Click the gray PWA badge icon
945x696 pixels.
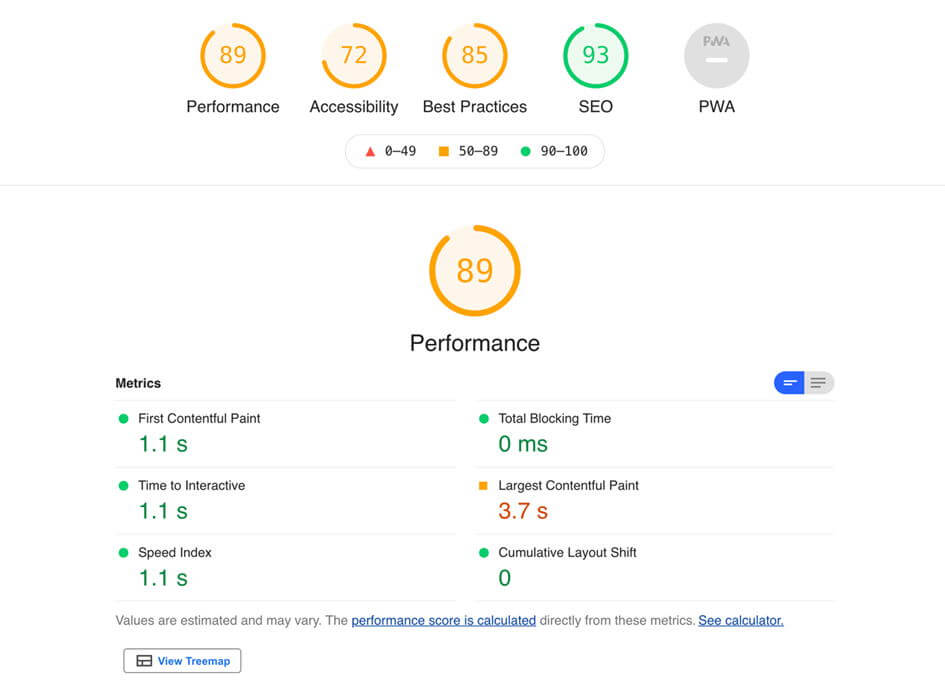click(716, 55)
